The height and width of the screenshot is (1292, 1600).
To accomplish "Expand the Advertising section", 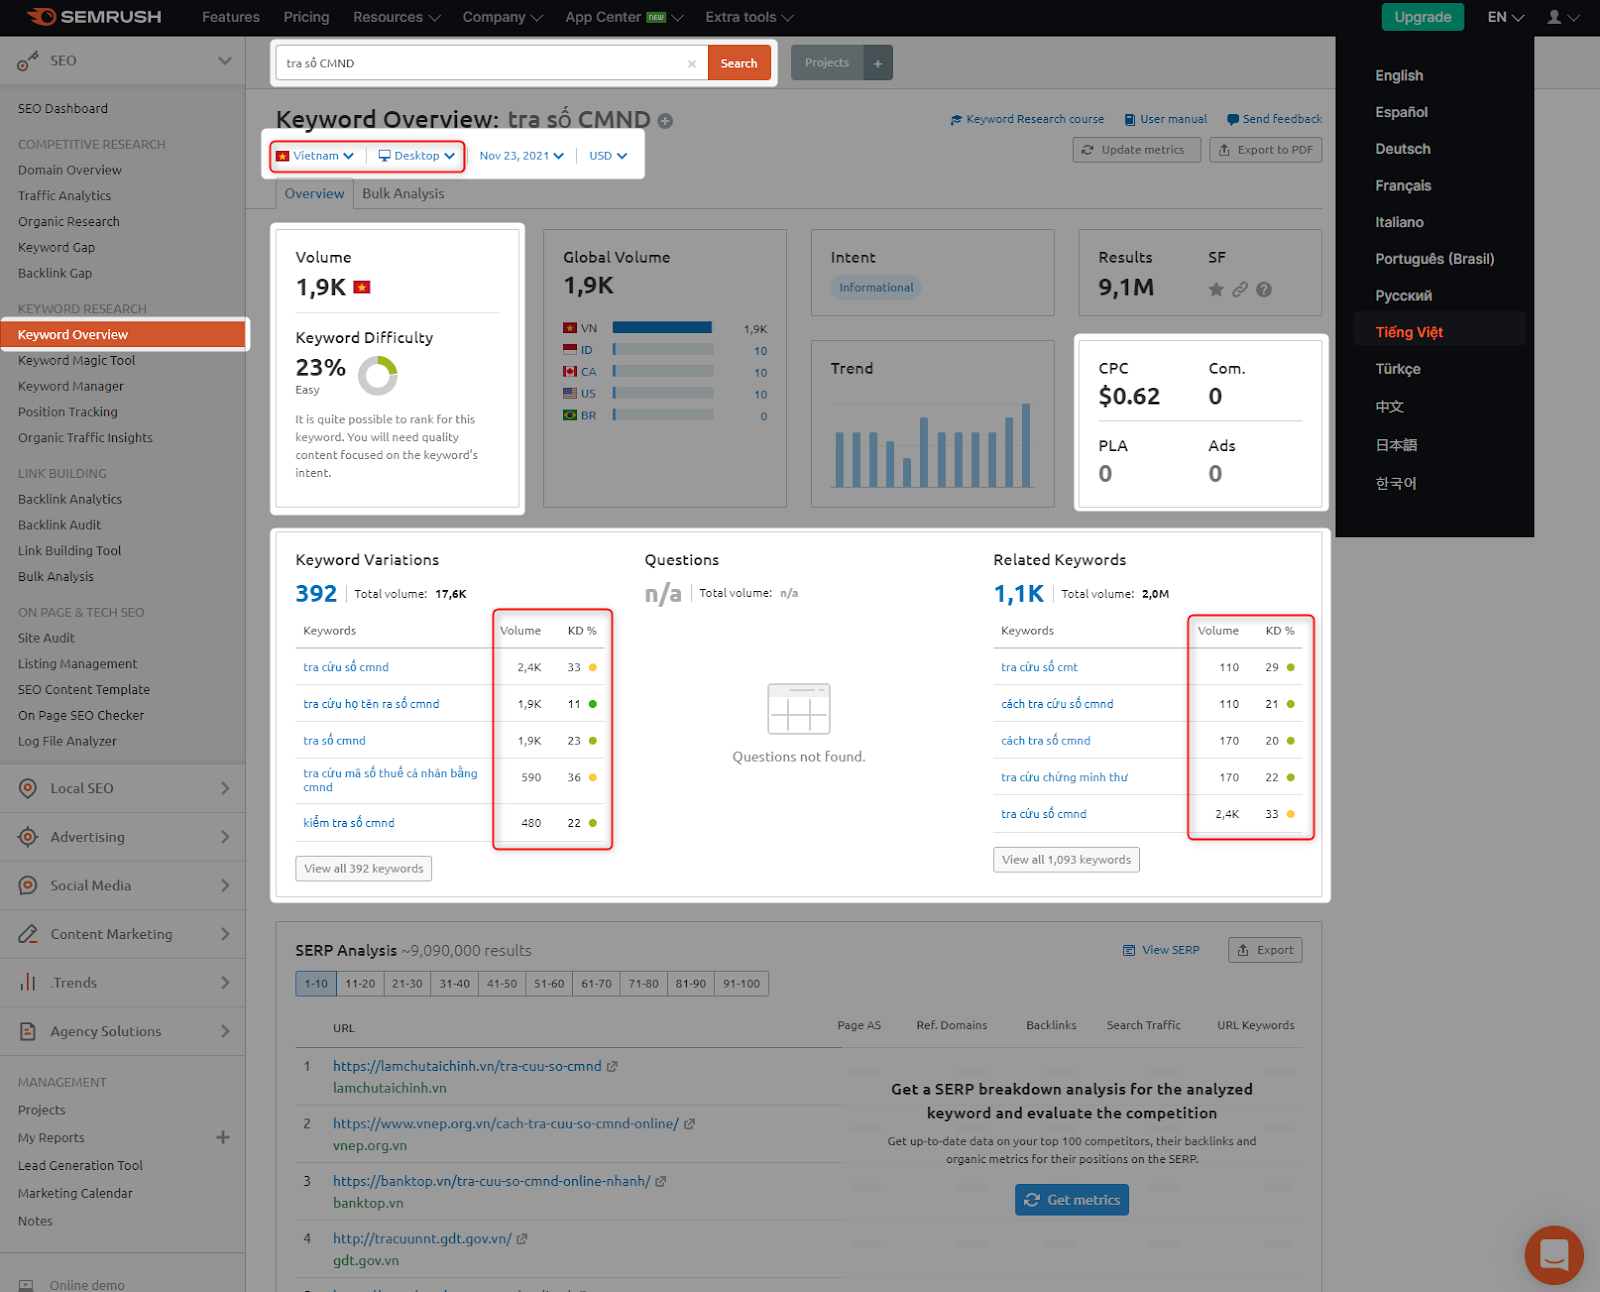I will coord(225,837).
